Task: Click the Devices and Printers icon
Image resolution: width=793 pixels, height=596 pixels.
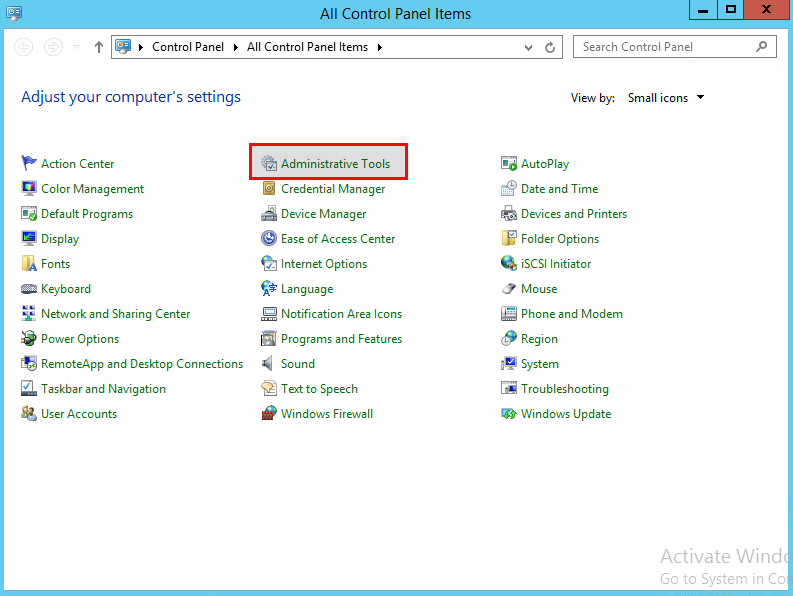Action: pyautogui.click(x=509, y=213)
